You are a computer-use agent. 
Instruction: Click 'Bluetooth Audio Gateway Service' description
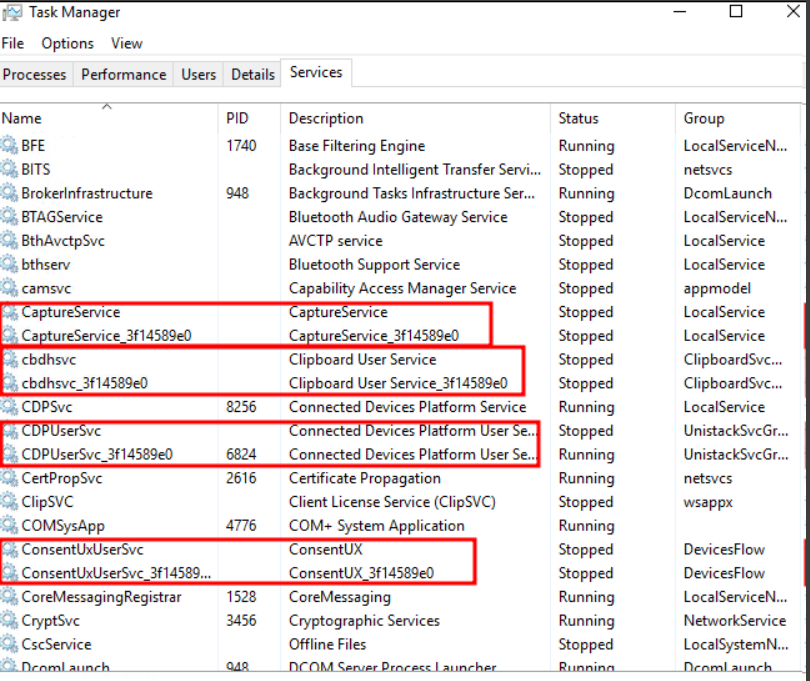[x=398, y=218]
